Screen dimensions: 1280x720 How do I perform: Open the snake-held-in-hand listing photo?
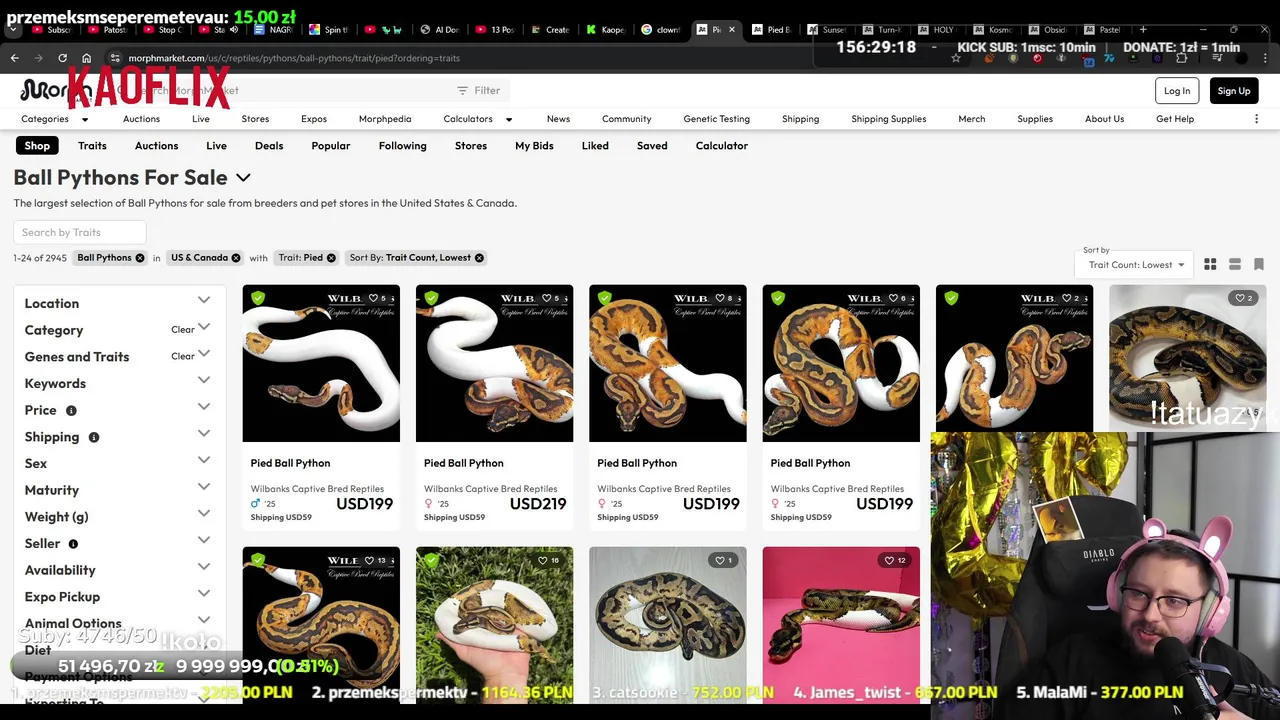(494, 625)
